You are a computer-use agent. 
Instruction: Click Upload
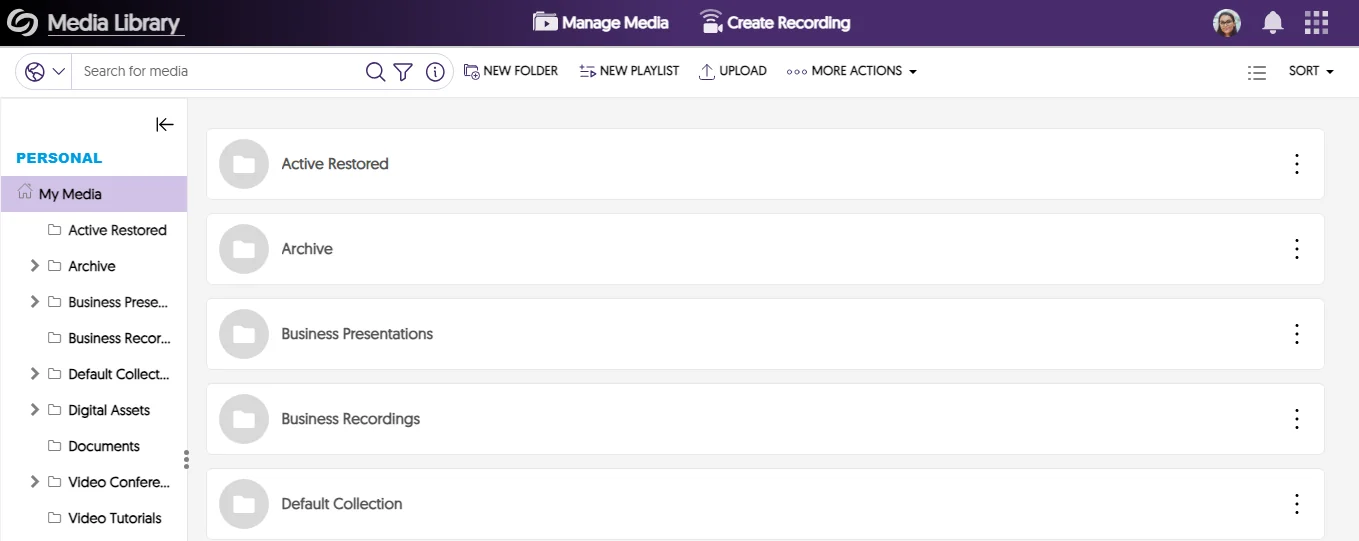(x=733, y=71)
